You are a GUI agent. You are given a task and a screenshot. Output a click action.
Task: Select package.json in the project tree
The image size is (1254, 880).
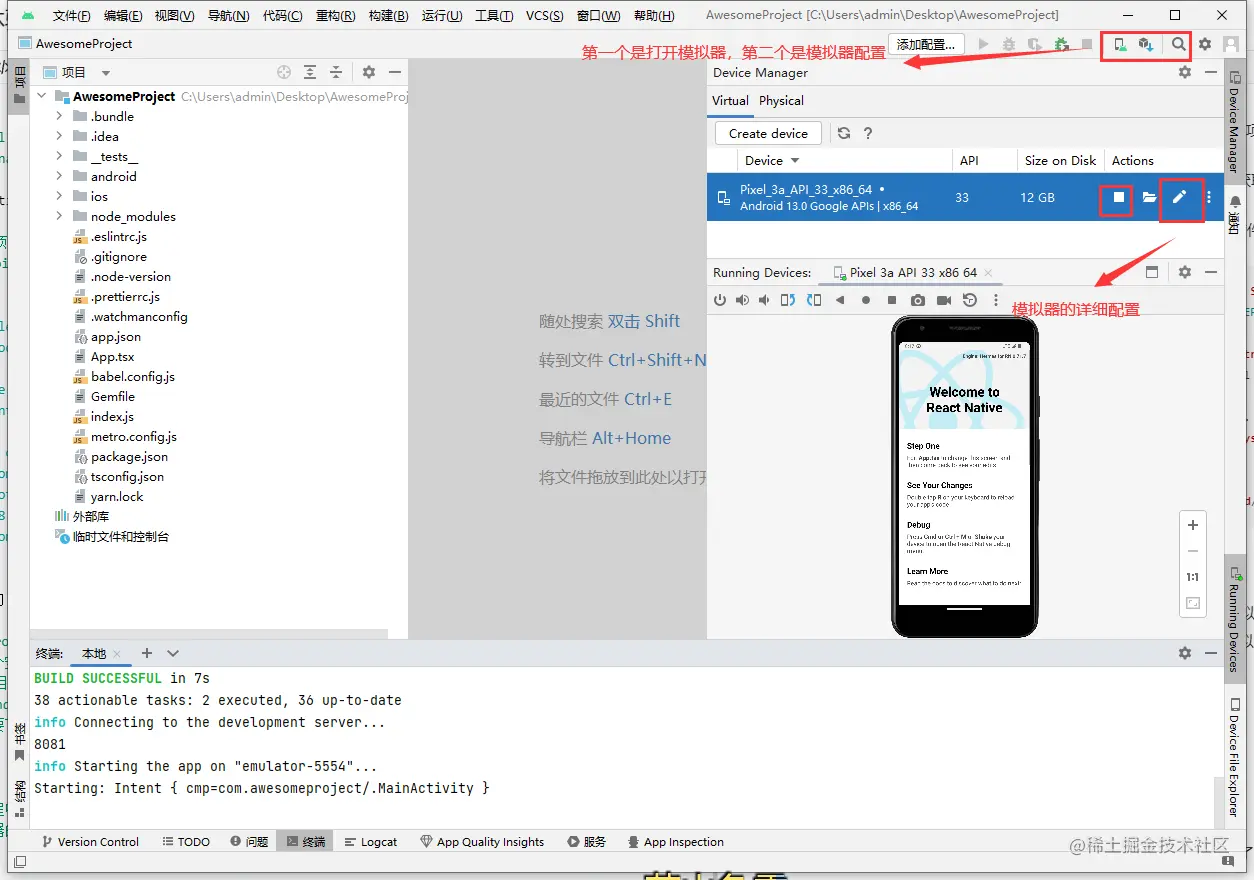(129, 456)
